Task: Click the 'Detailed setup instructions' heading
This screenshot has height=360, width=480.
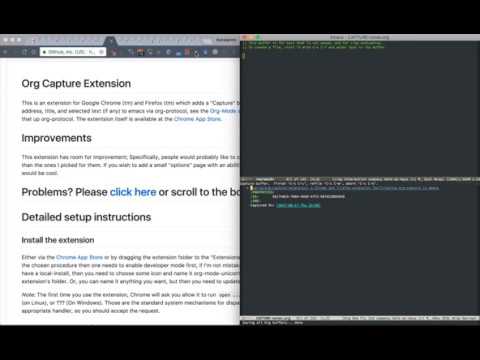Action: pos(86,217)
